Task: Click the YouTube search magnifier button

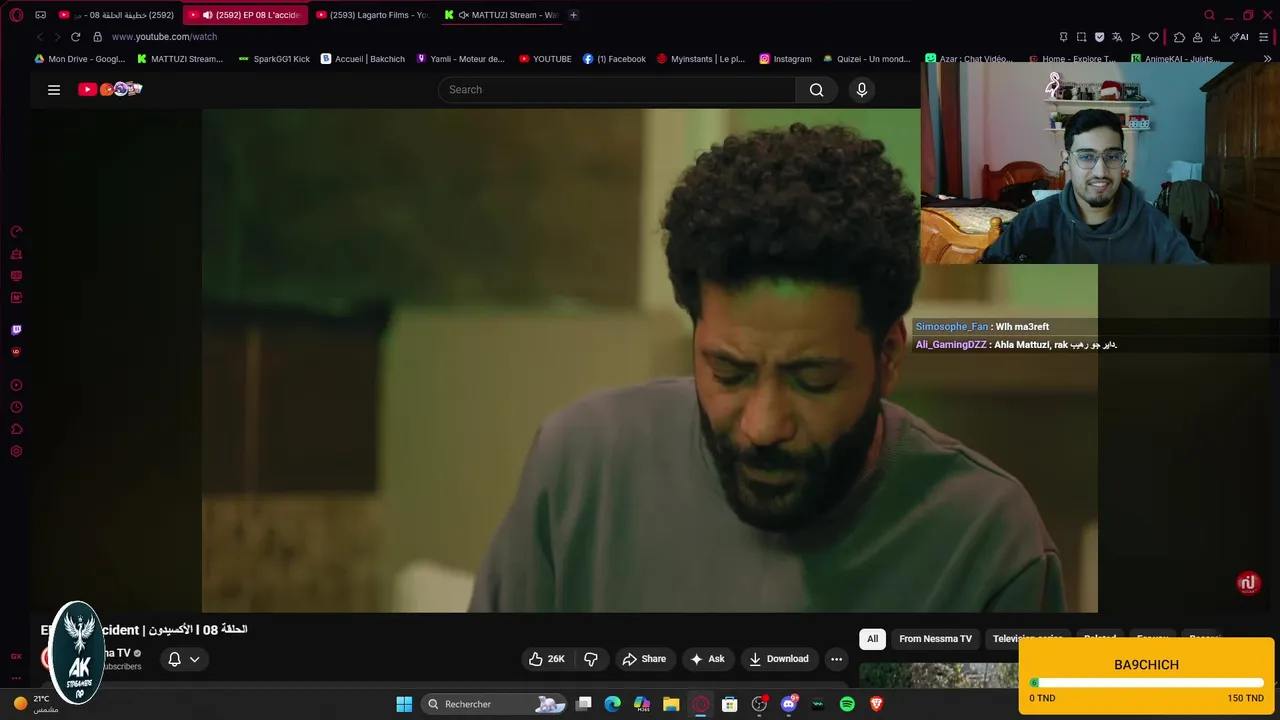Action: (817, 90)
